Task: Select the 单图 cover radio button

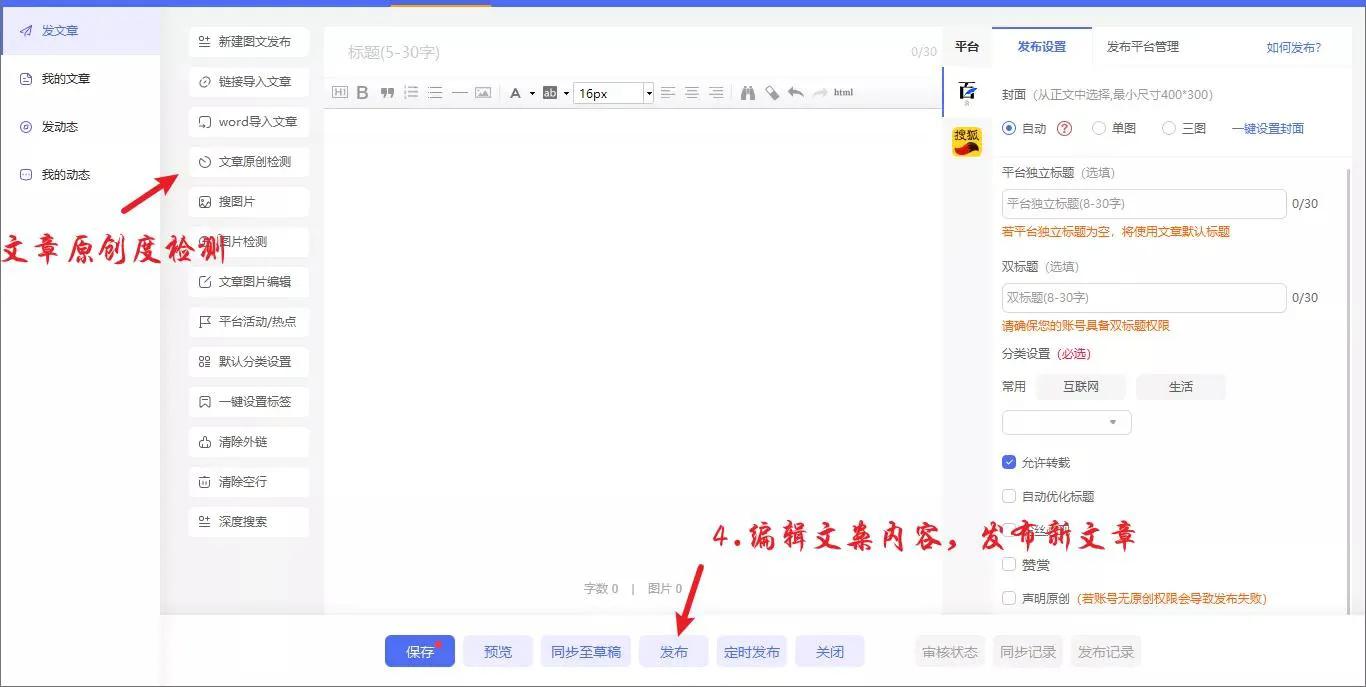Action: click(x=1099, y=128)
